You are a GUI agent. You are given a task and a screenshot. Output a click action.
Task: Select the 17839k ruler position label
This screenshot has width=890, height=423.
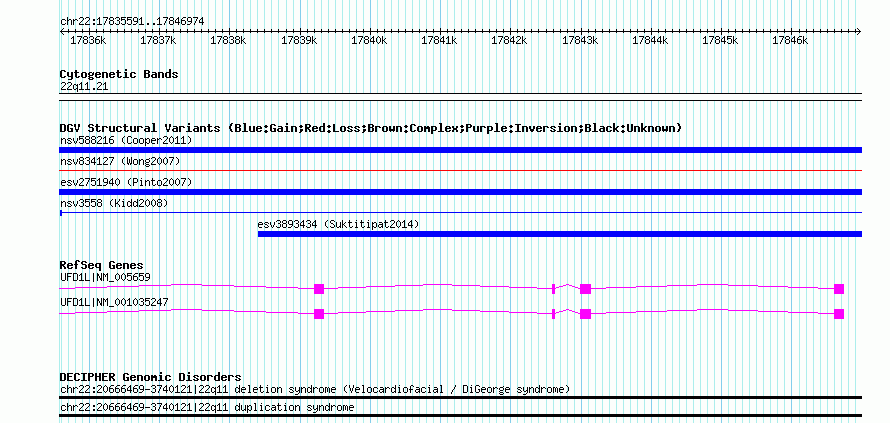299,40
